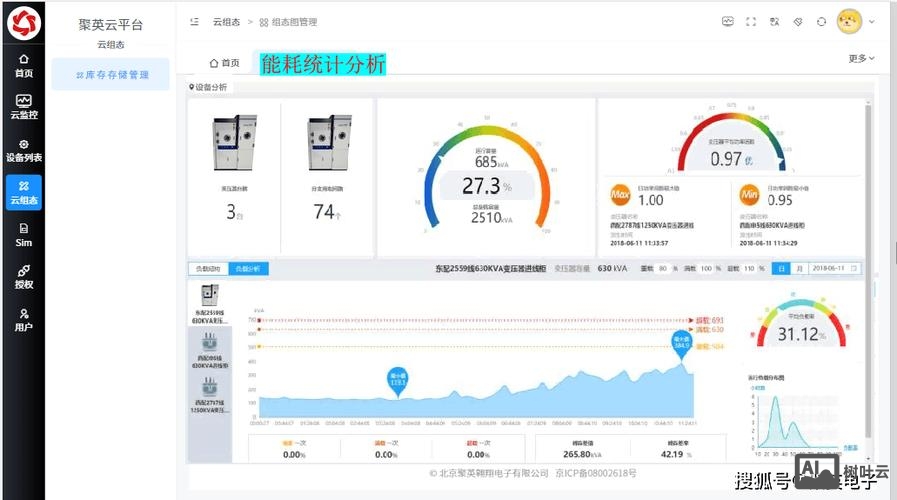
Task: Select the 日 day toggle button
Action: (x=781, y=268)
